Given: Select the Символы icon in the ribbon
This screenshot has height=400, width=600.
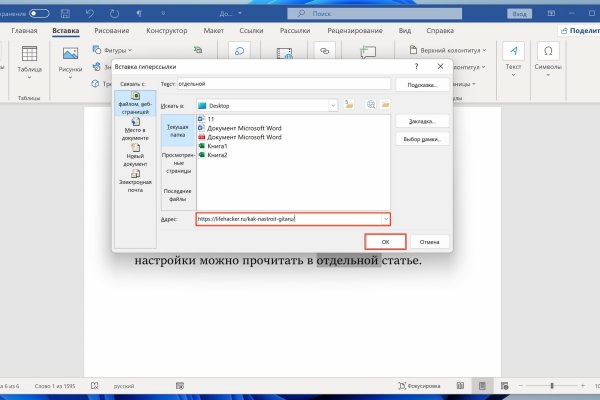Looking at the screenshot, I should point(549,60).
